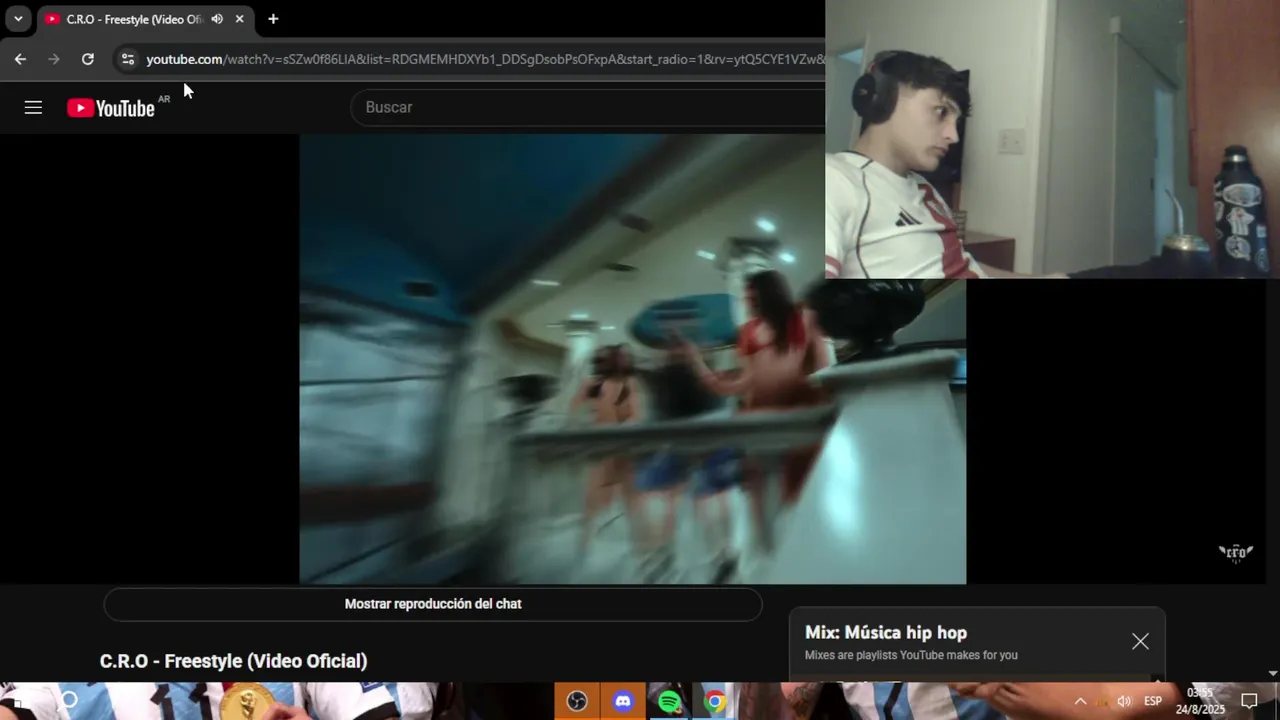This screenshot has width=1280, height=720.
Task: Click the browser forward arrow
Action: (54, 59)
